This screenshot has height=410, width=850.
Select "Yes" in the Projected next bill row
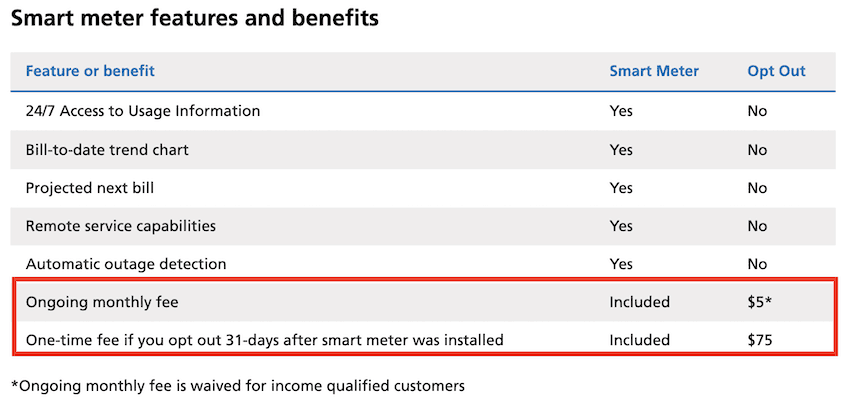click(x=621, y=188)
